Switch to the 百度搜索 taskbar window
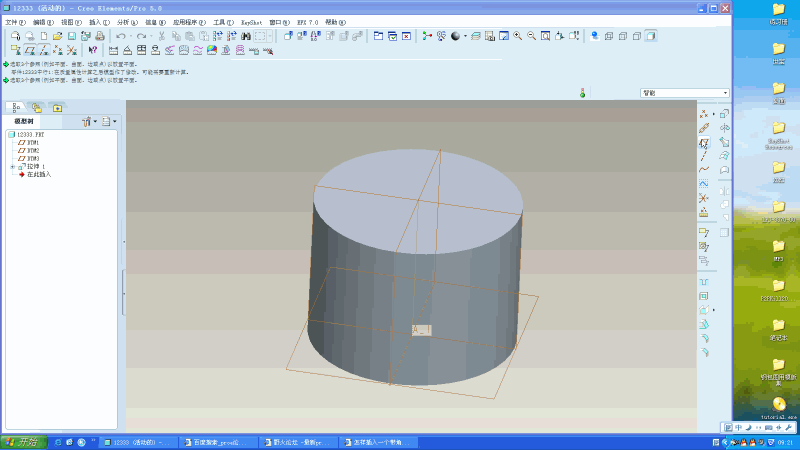This screenshot has width=800, height=450. [219, 442]
